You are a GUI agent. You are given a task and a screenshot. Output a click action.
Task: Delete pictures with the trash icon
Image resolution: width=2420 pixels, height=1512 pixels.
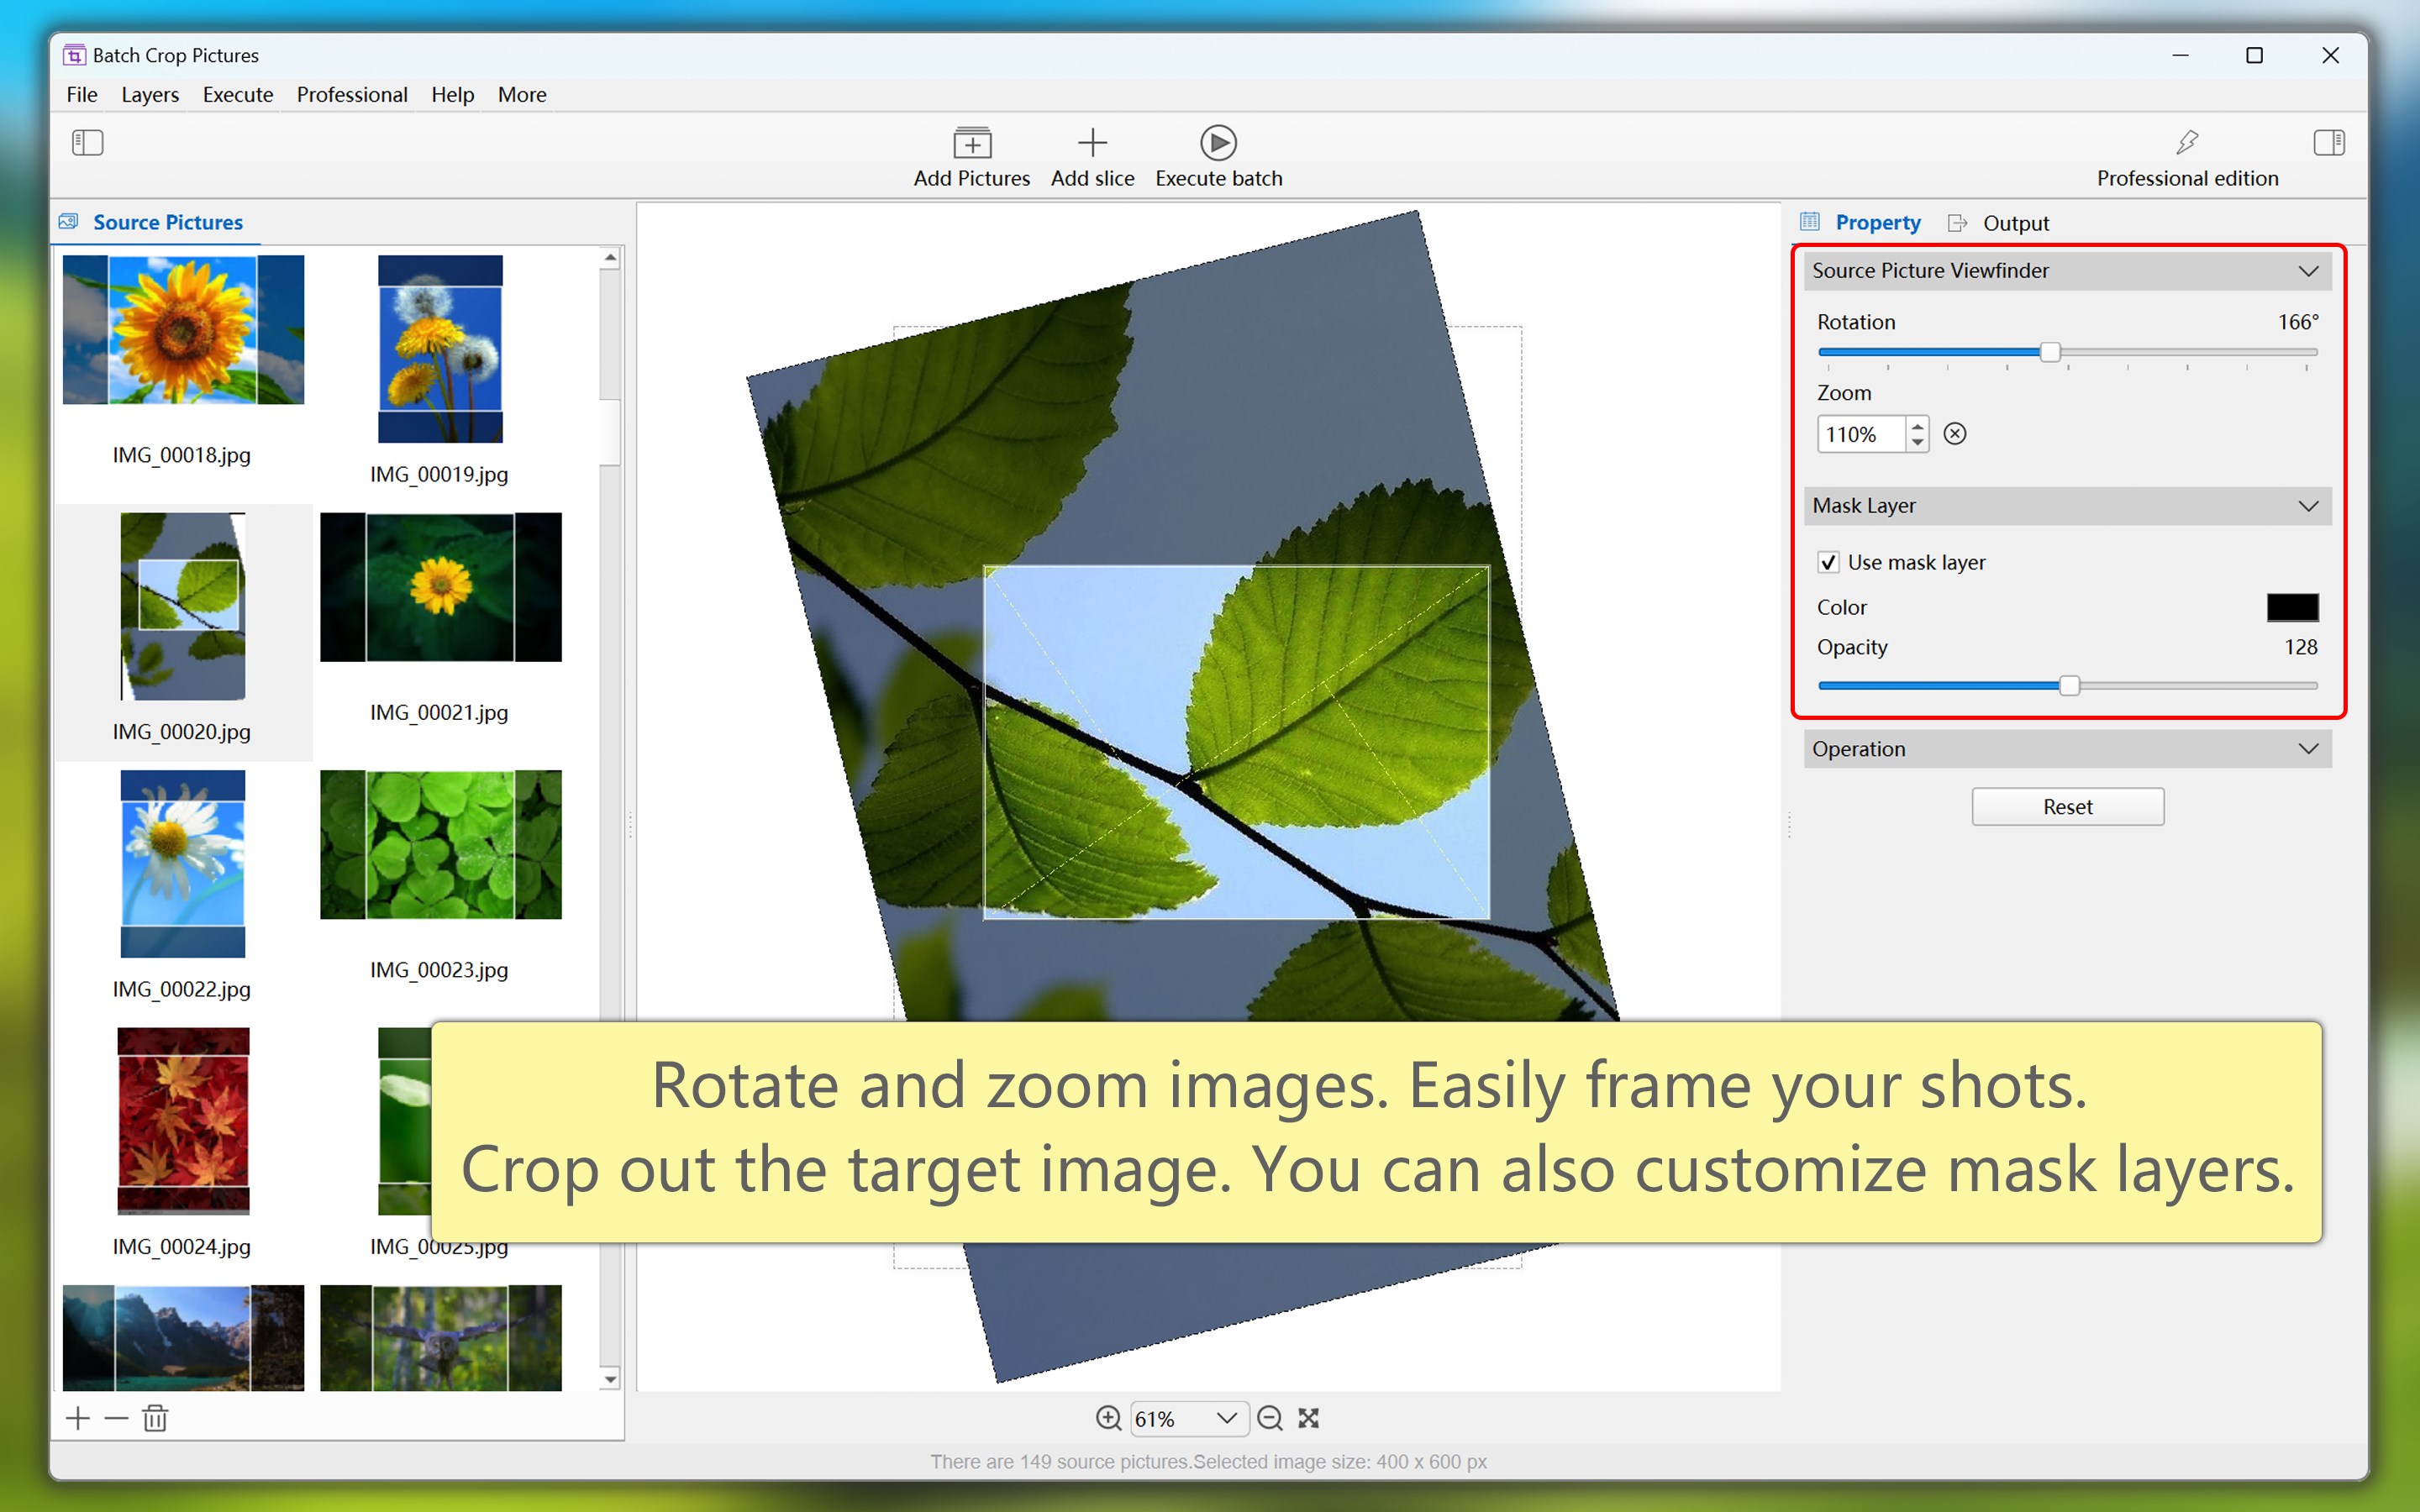(x=155, y=1418)
